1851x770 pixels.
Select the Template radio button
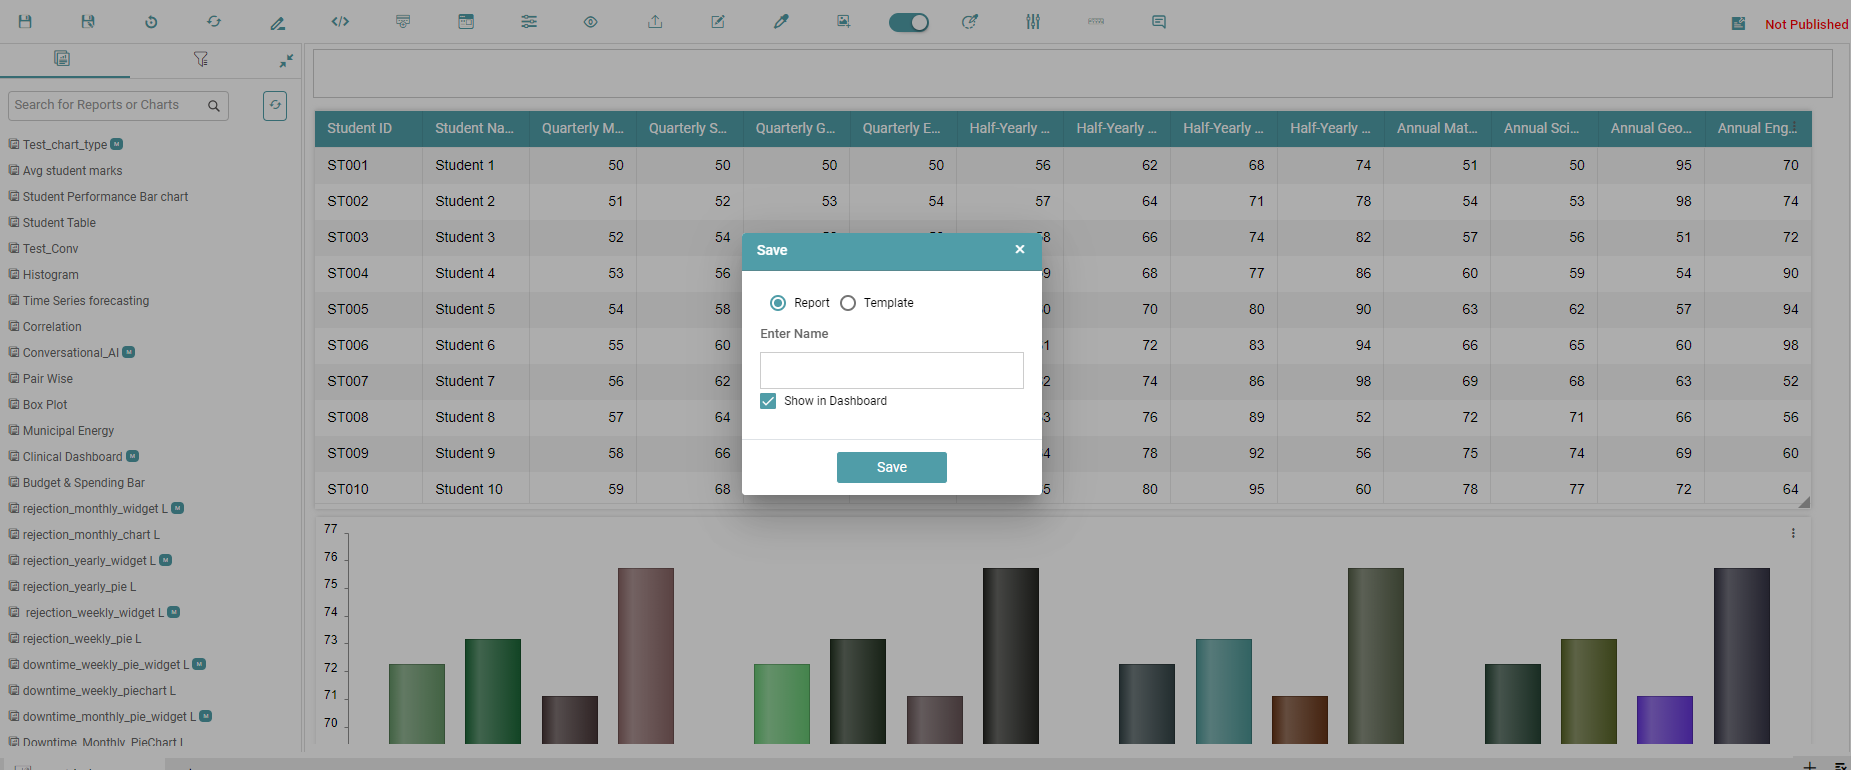tap(848, 303)
